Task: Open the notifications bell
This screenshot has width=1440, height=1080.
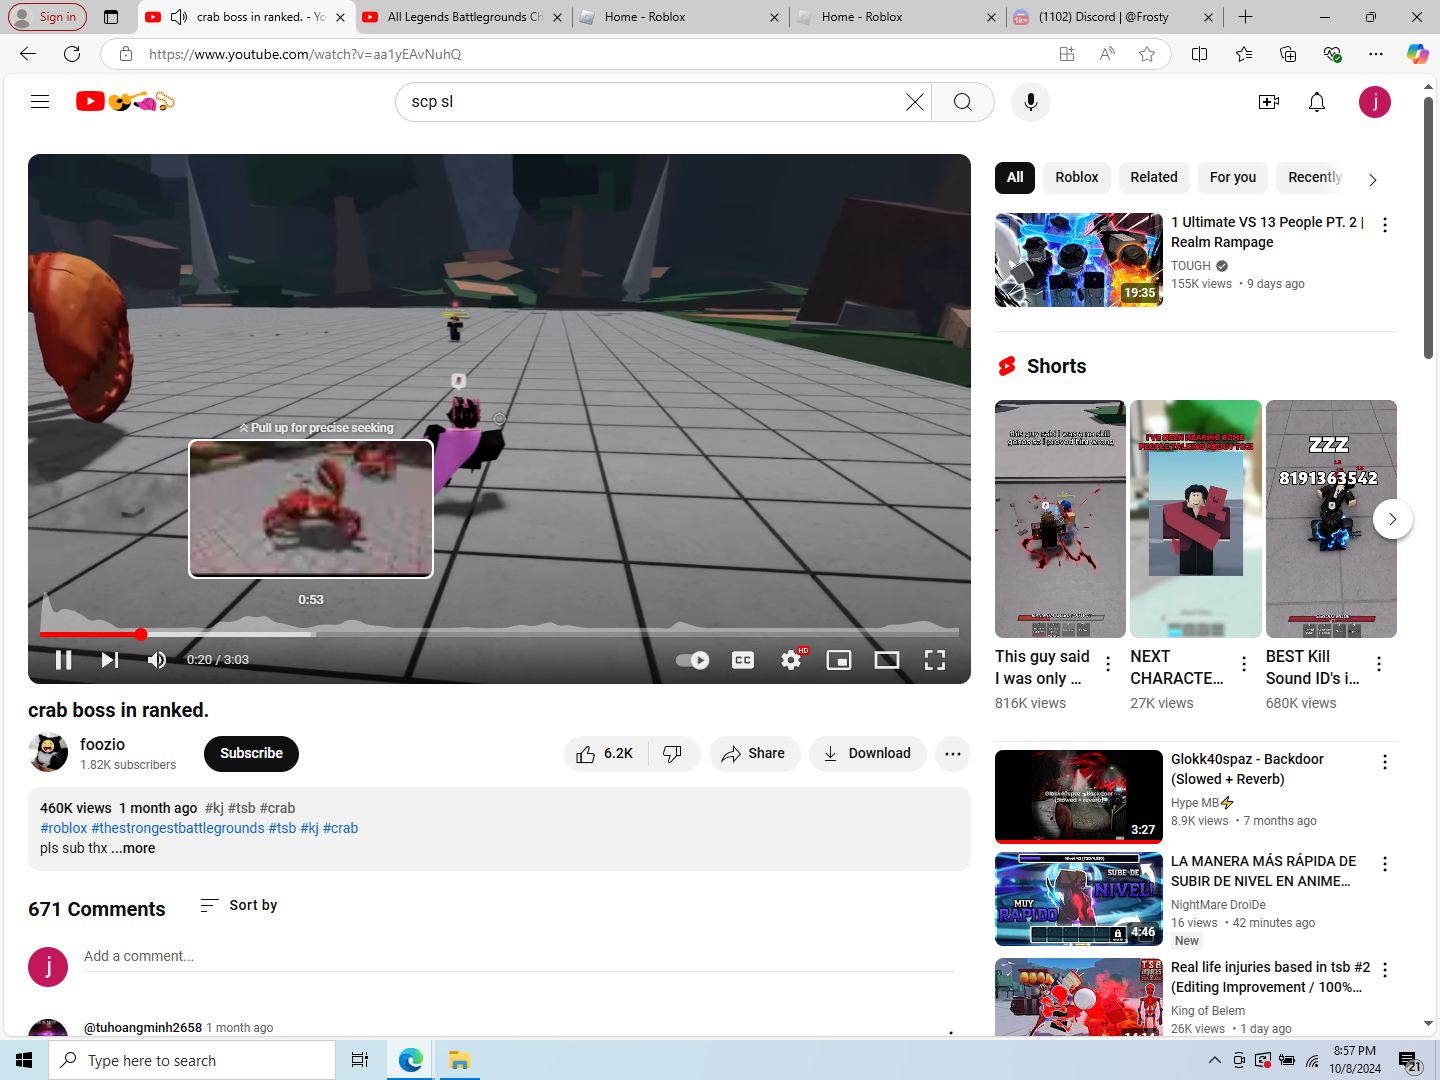Action: (1317, 102)
